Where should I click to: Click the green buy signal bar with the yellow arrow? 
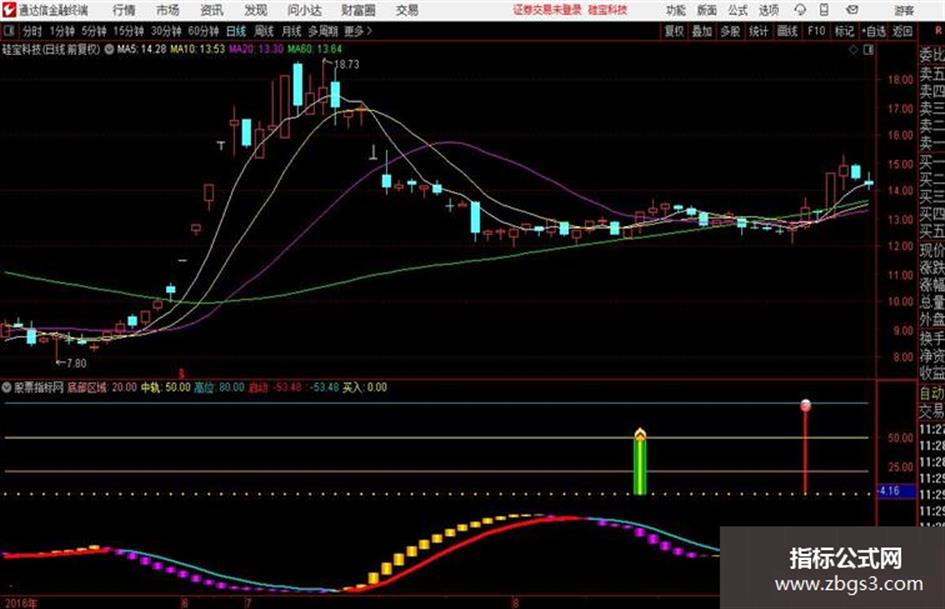pyautogui.click(x=640, y=461)
